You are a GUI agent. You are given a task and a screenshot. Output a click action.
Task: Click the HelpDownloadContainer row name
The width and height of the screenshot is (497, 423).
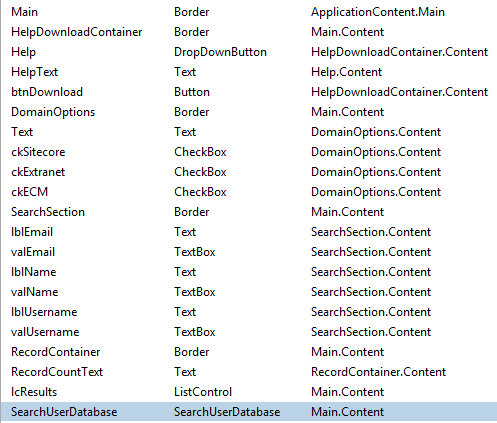pos(77,32)
